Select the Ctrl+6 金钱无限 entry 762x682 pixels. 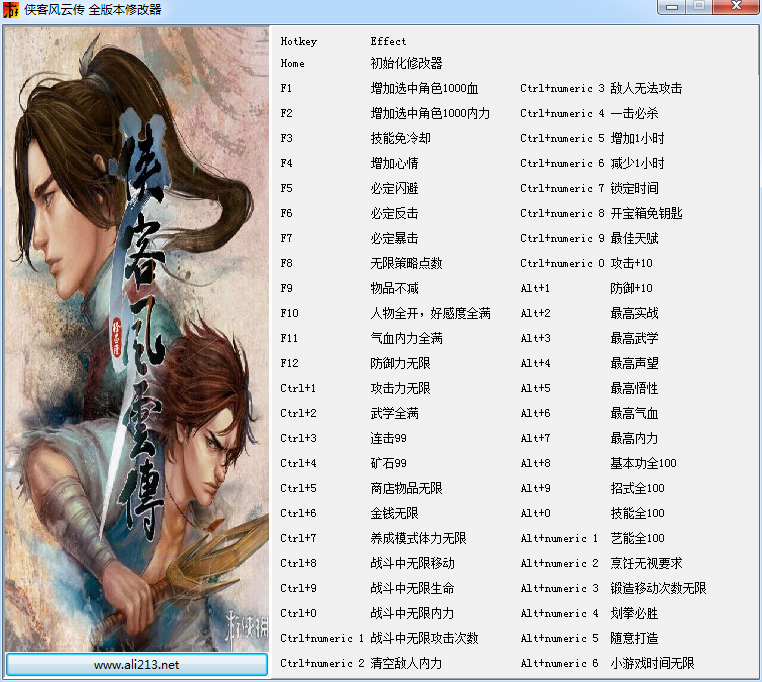tap(349, 513)
